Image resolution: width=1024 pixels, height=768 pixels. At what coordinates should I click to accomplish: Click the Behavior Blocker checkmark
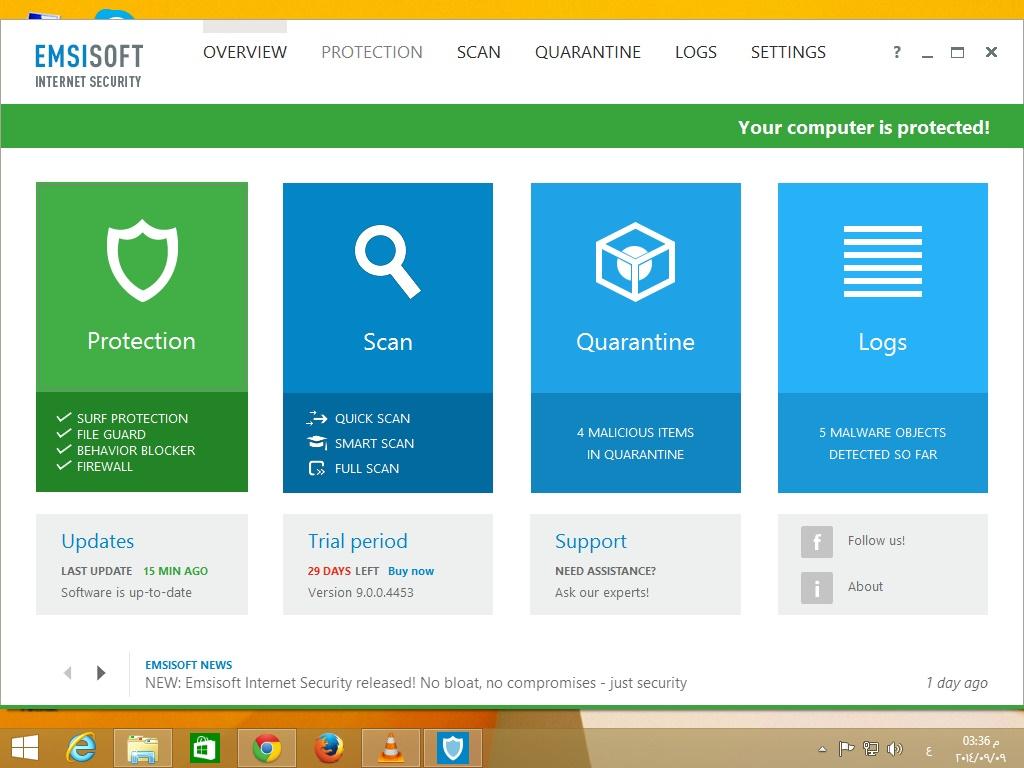coord(64,450)
